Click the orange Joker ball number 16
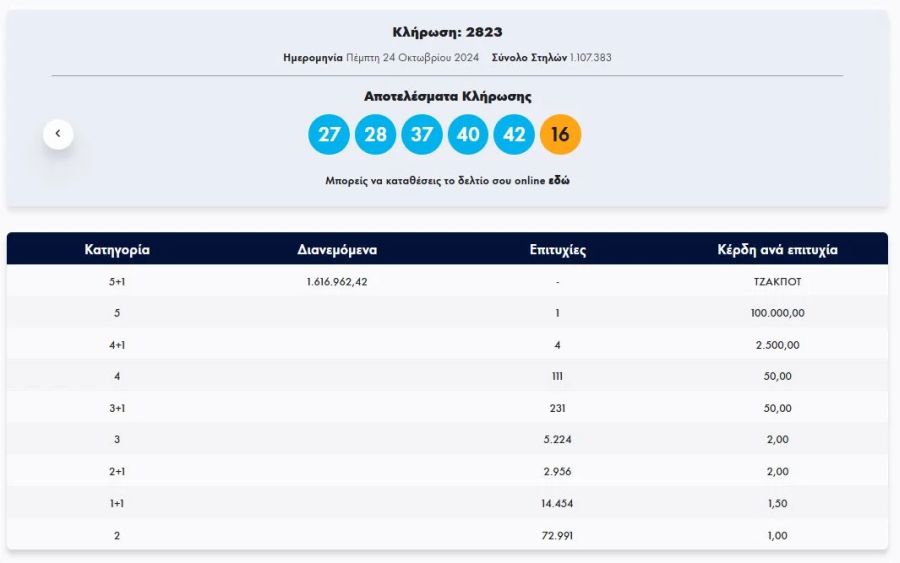The height and width of the screenshot is (563, 900). pos(560,135)
